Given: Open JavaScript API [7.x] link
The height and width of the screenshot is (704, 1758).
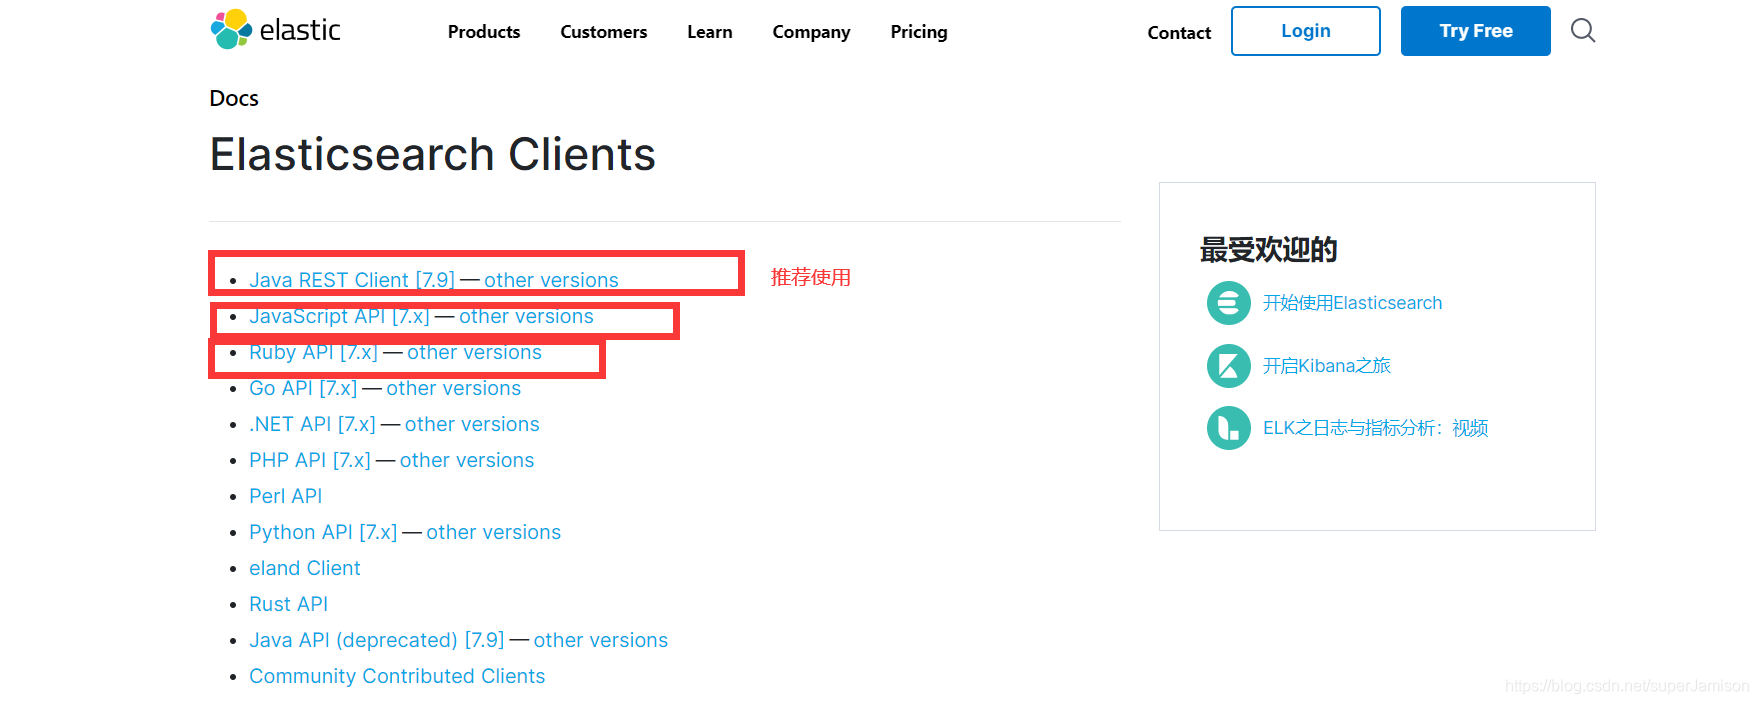Looking at the screenshot, I should pos(339,316).
